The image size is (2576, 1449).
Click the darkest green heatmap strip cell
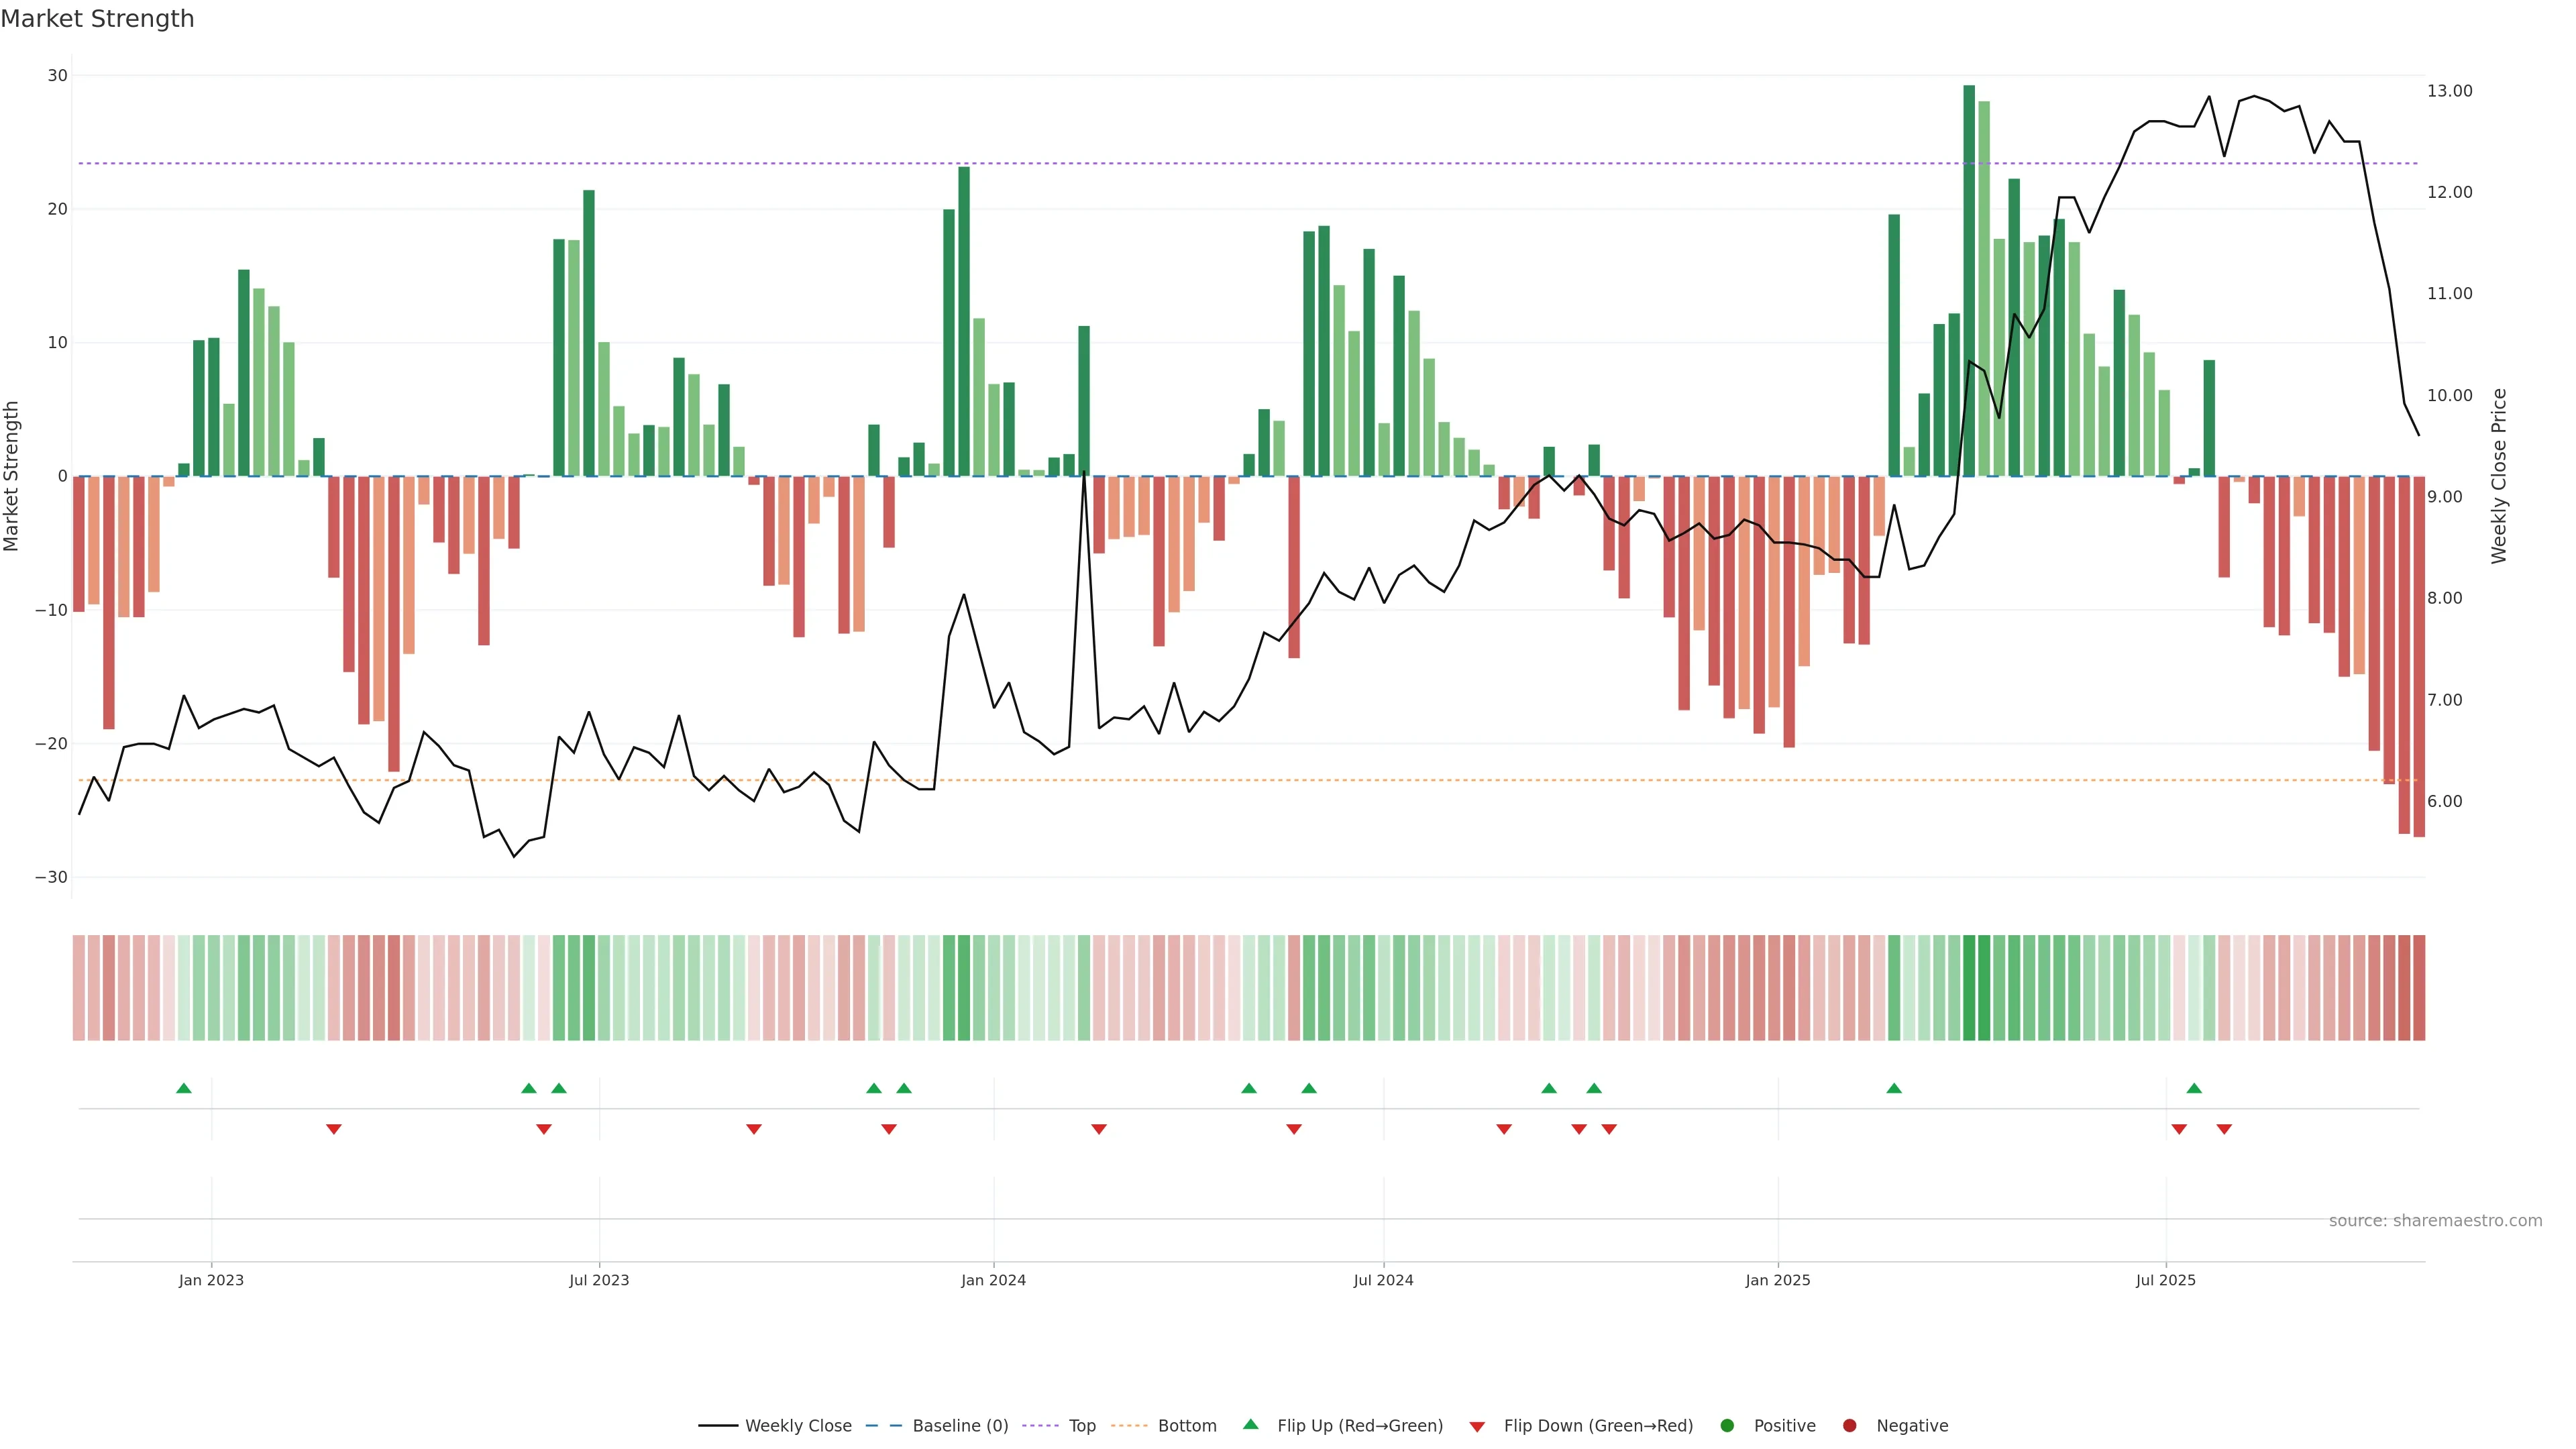[x=1969, y=988]
